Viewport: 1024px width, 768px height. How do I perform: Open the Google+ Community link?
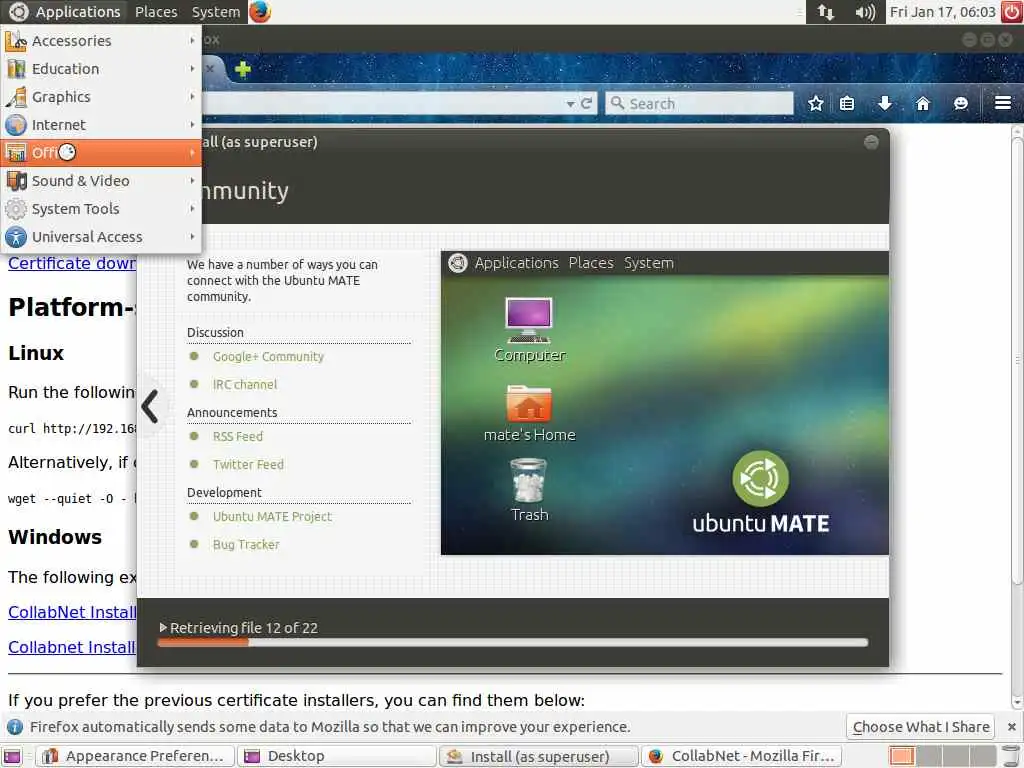tap(268, 357)
